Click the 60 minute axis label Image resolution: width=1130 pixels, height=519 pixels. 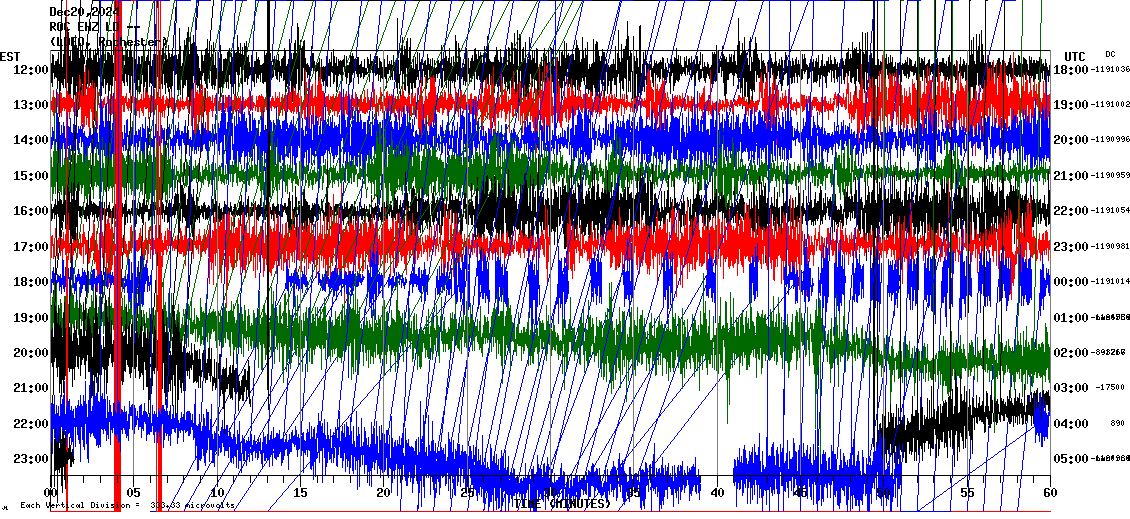tap(1049, 493)
